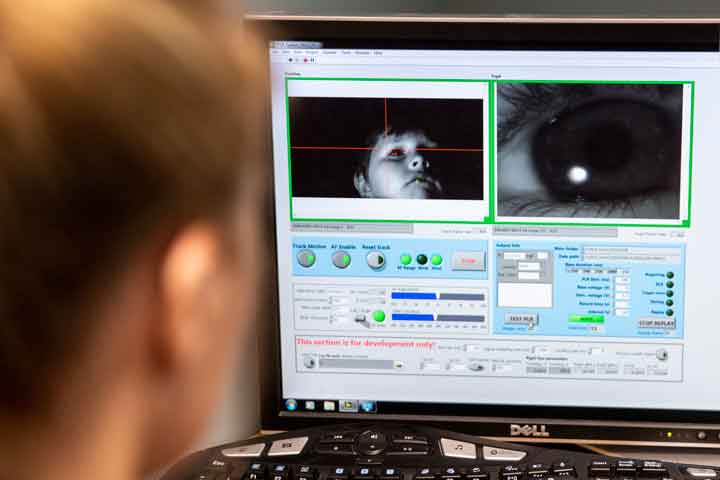Click the green indicator button near the Save button
Screen dimensions: 720x480
[x=587, y=319]
